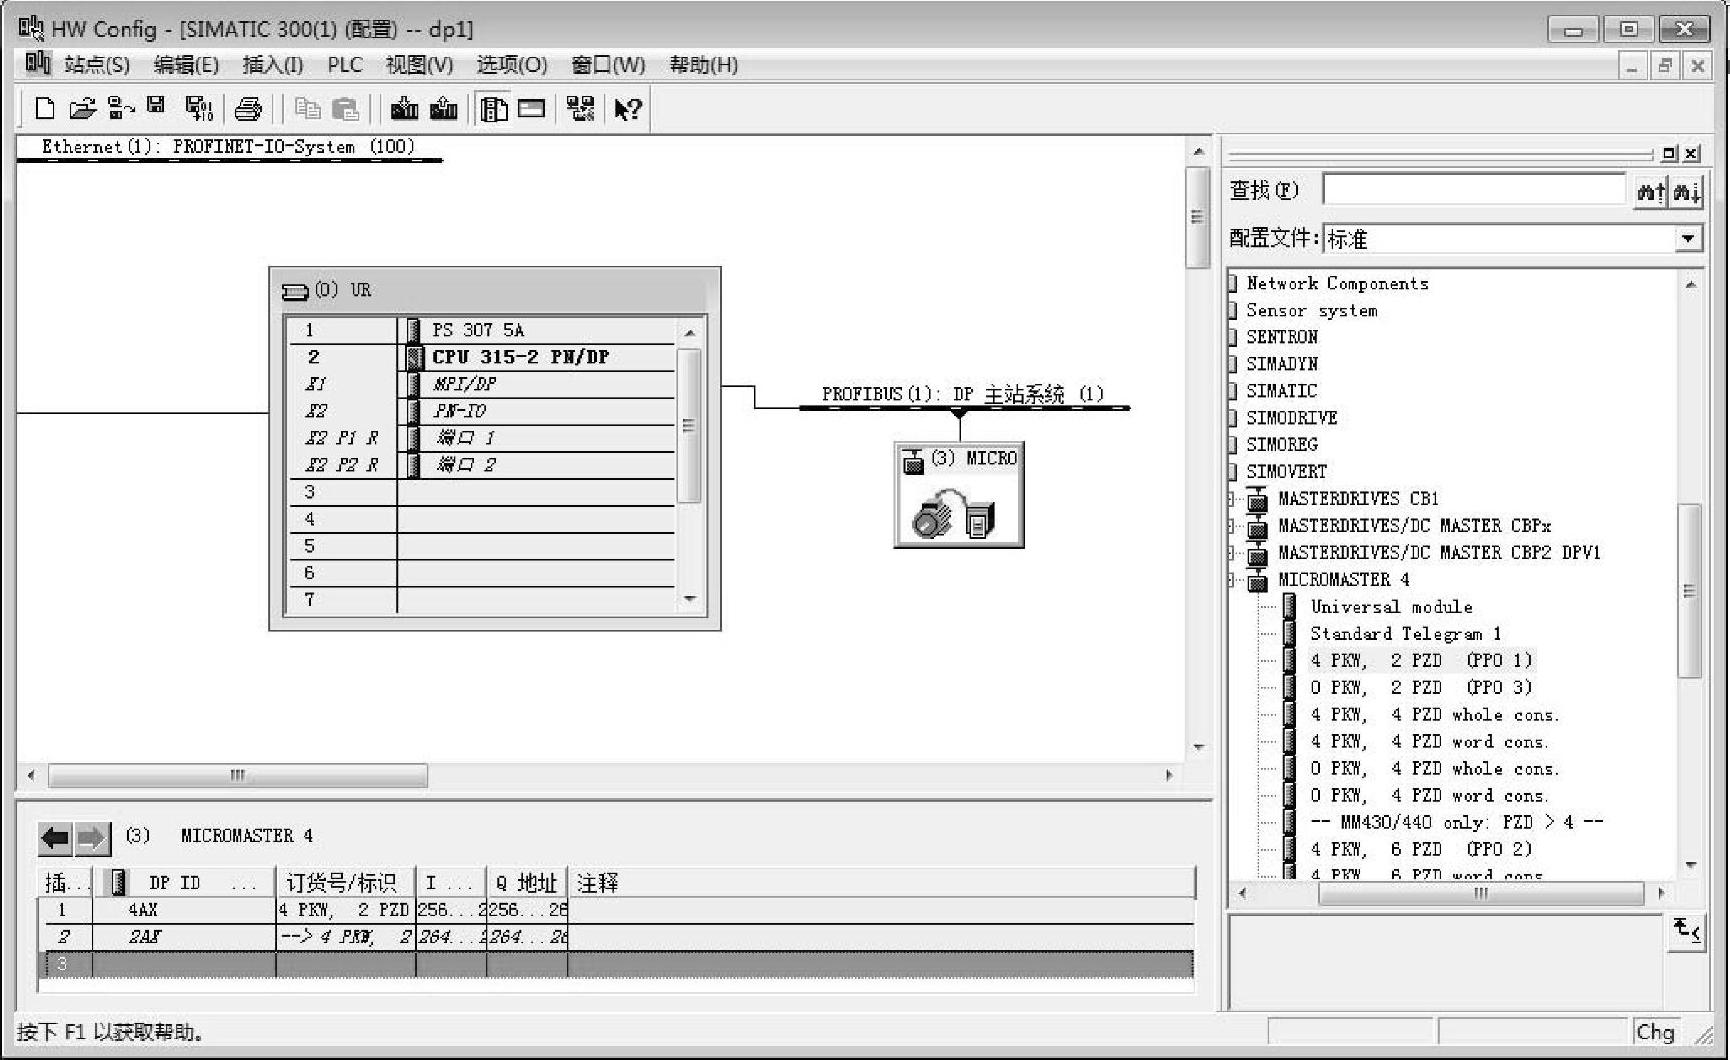Click the UR rack icon in the rack header
The width and height of the screenshot is (1730, 1060).
(x=295, y=291)
